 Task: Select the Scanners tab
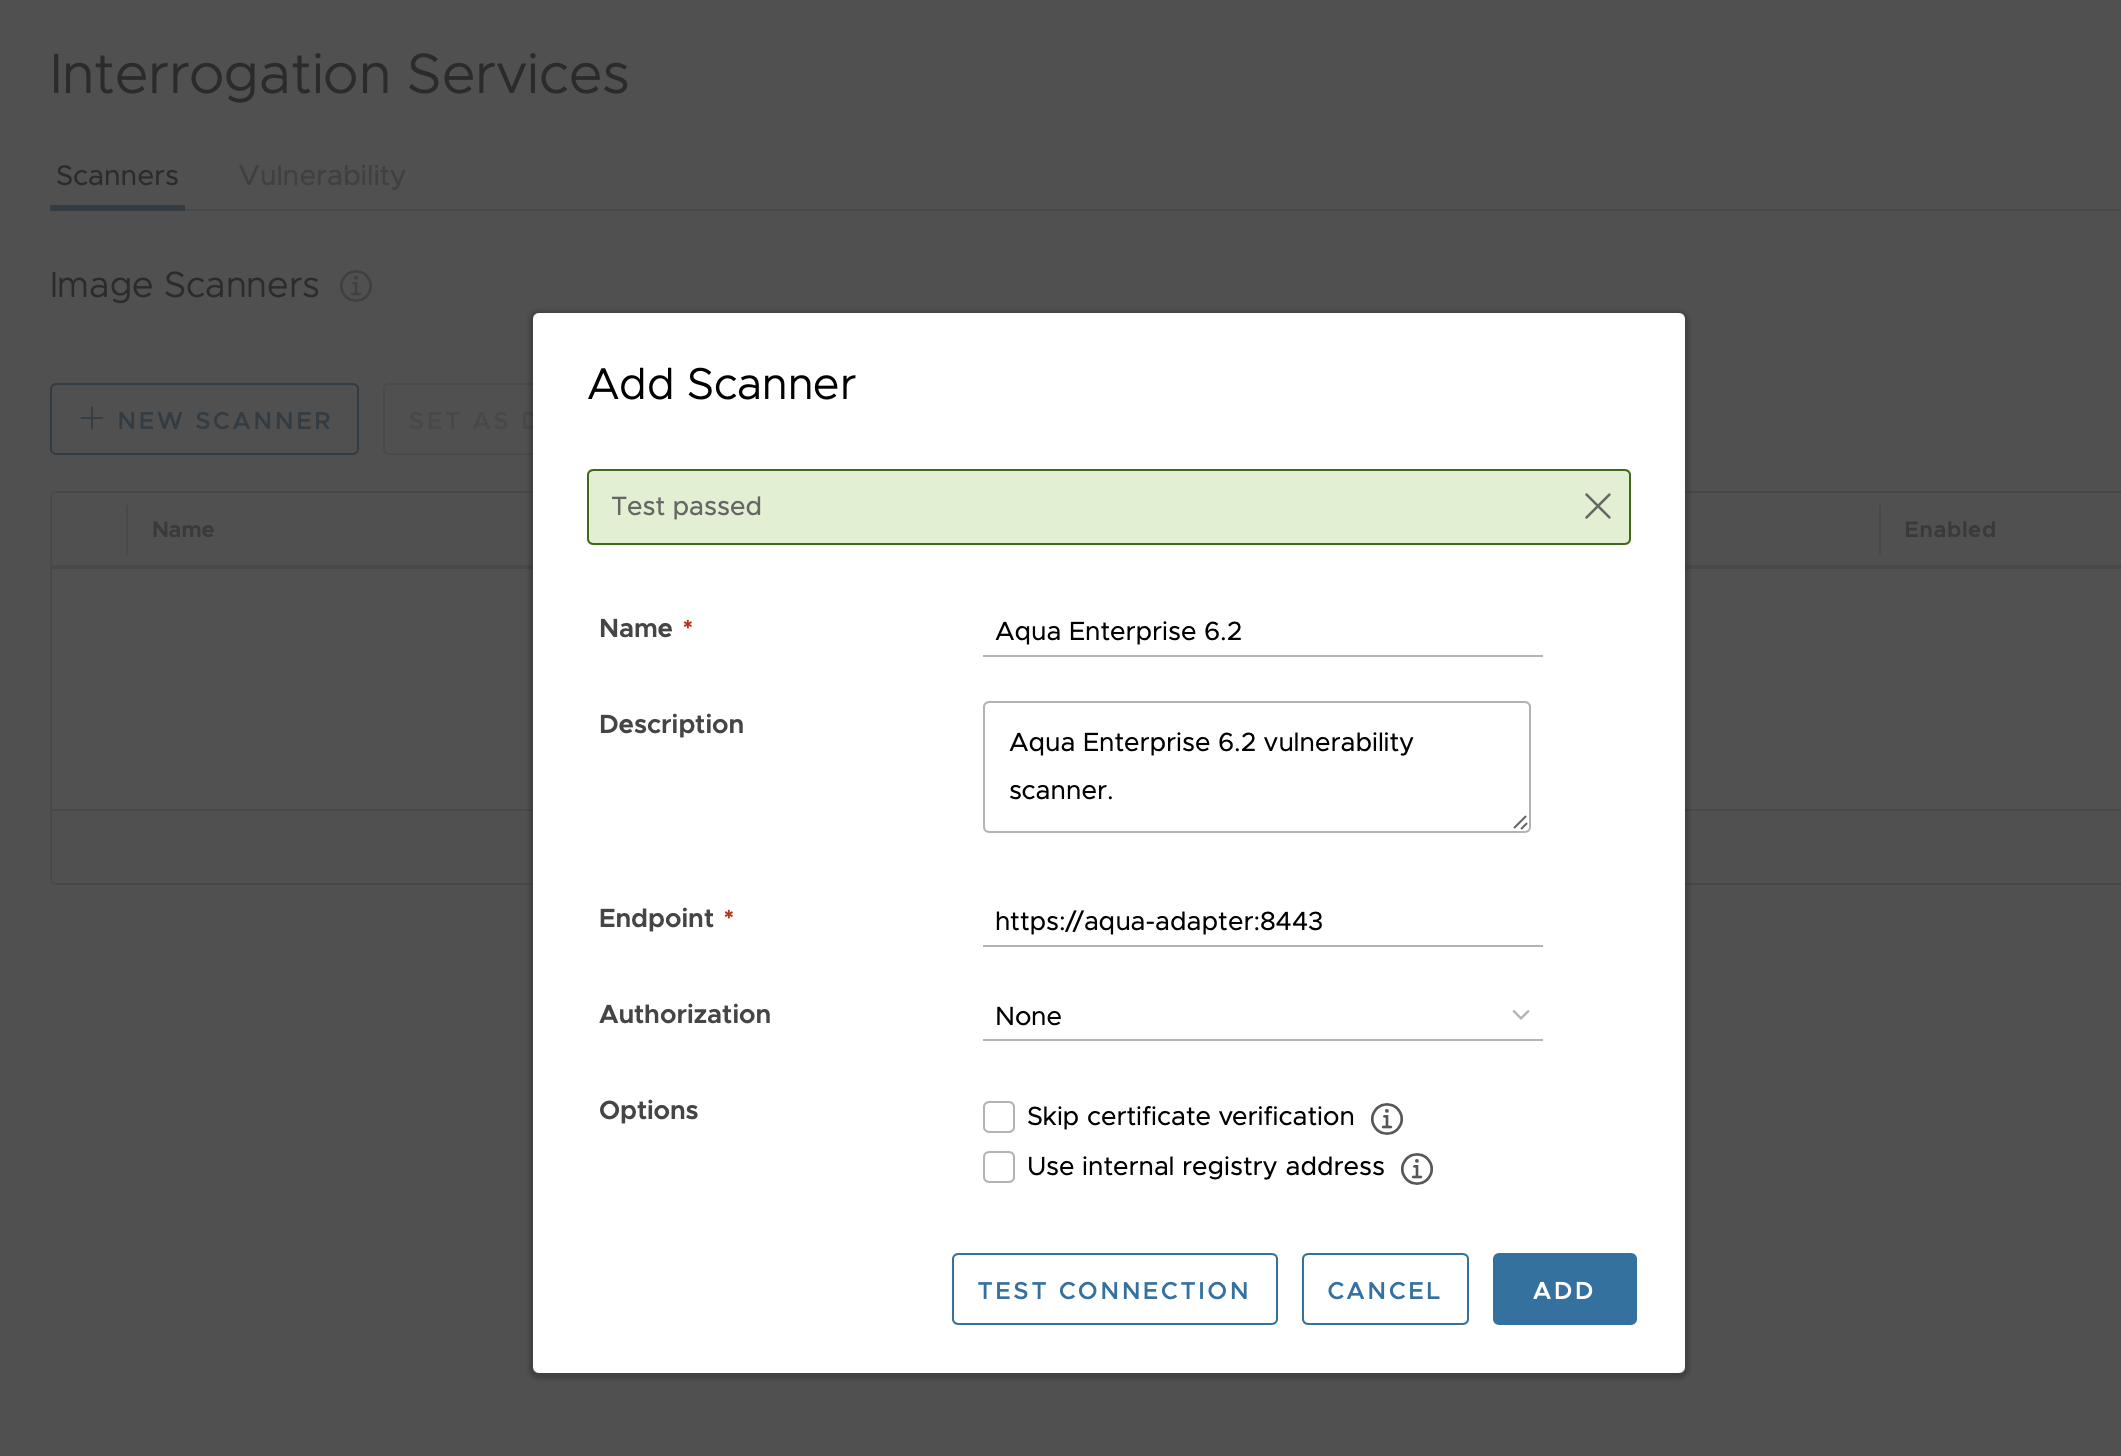tap(117, 176)
